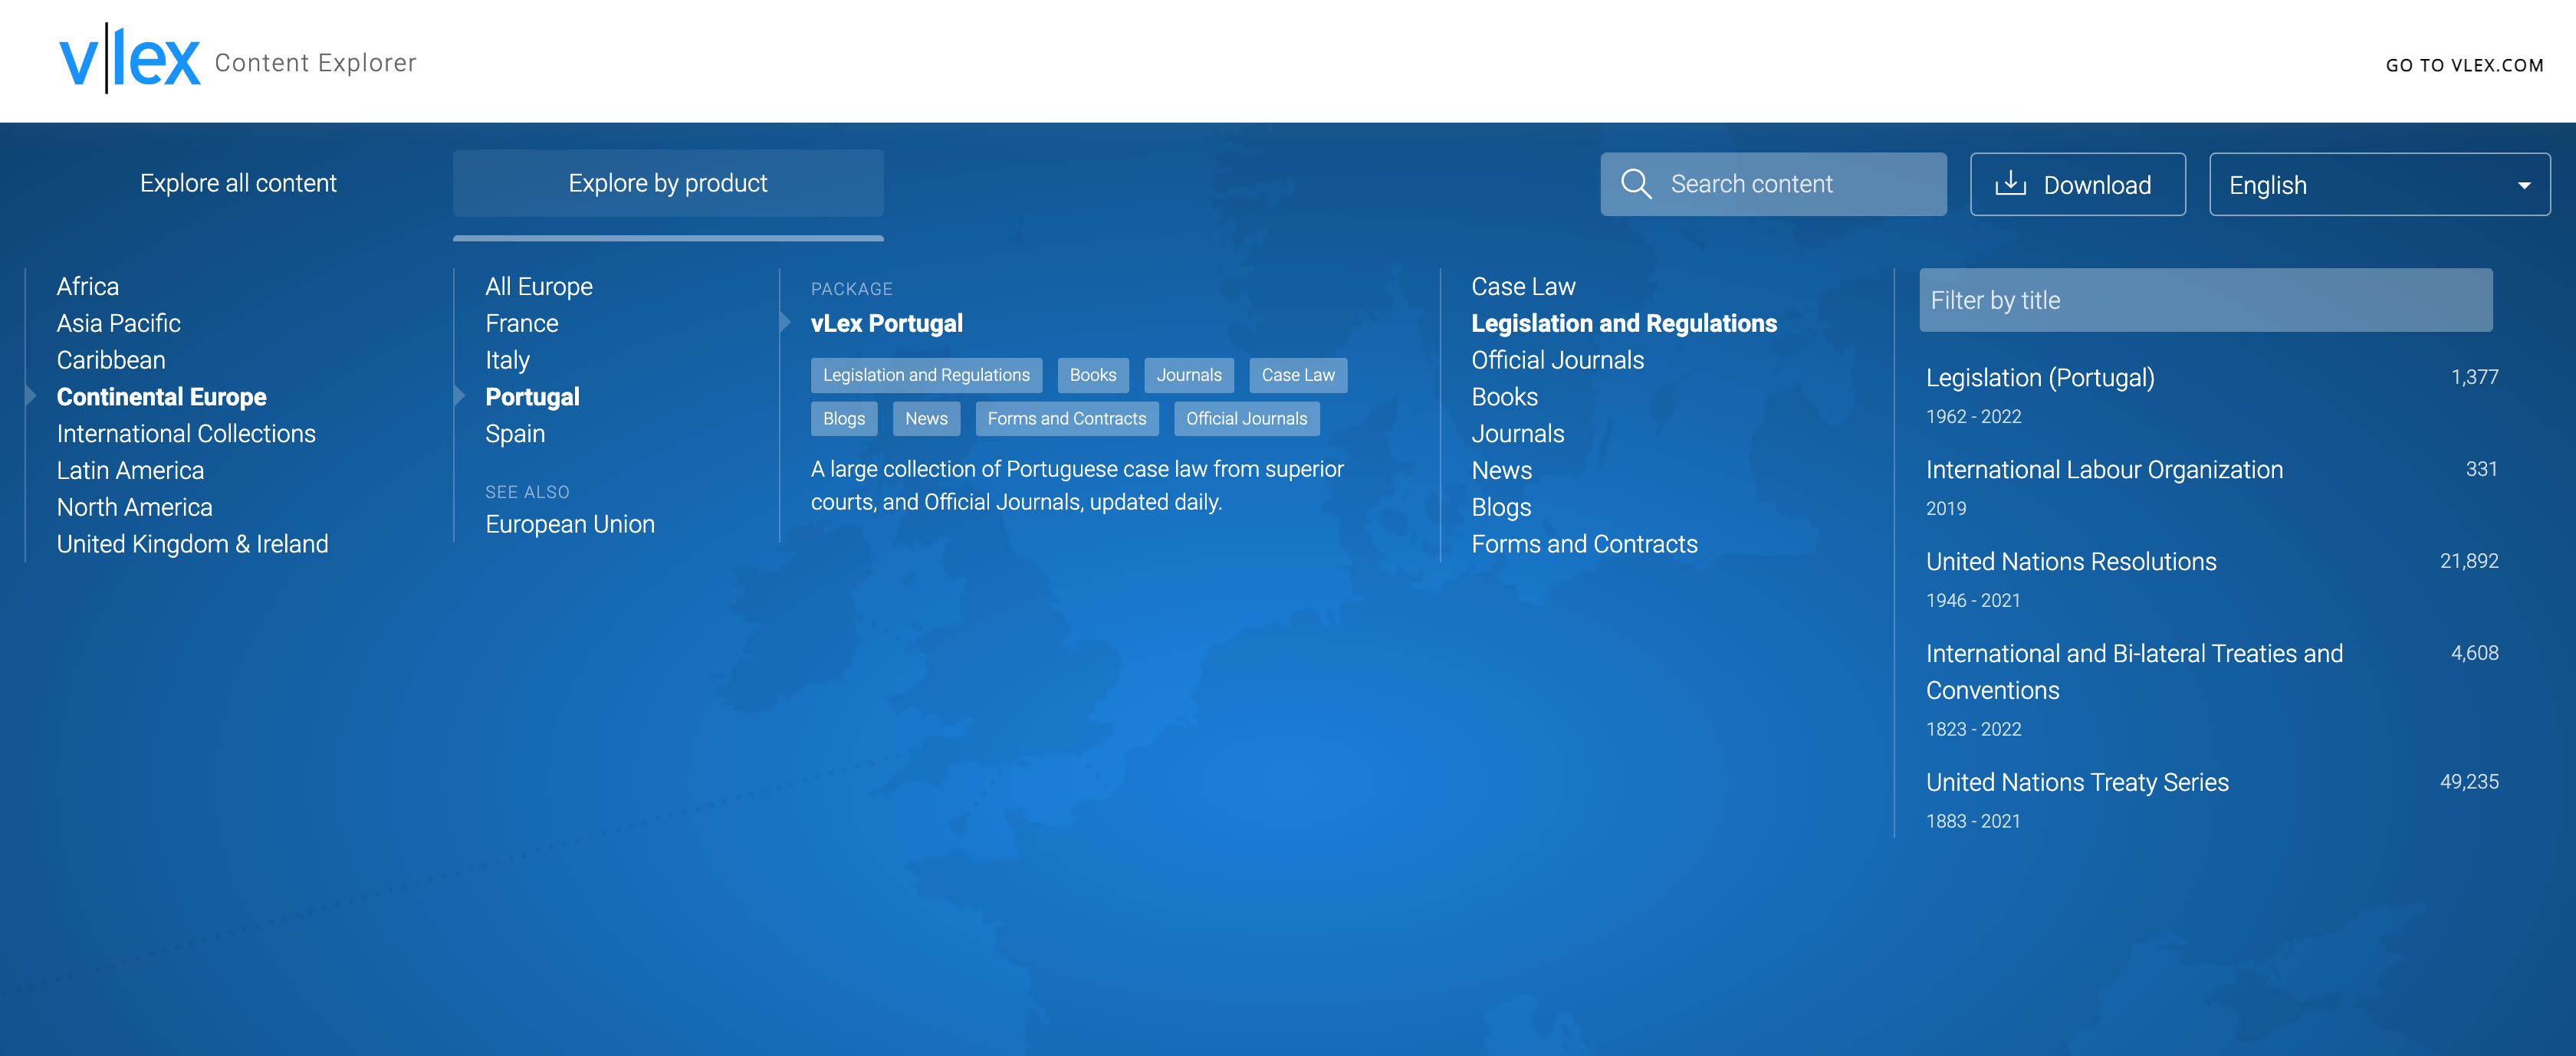Switch to Explore all content tab
The height and width of the screenshot is (1056, 2576).
[x=238, y=183]
